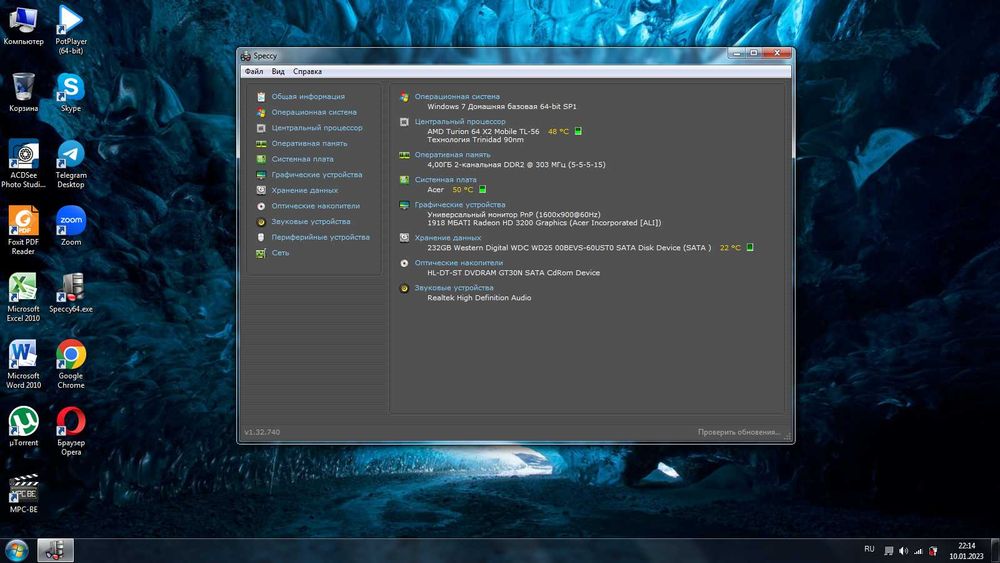
Task: Select Корзина recycle bin icon
Action: click(24, 92)
